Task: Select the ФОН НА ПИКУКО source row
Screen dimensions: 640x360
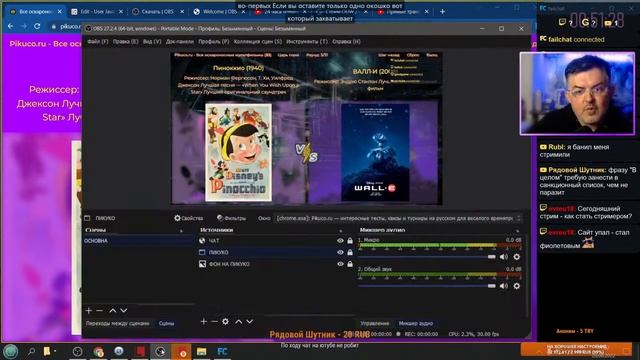Action: (276, 264)
